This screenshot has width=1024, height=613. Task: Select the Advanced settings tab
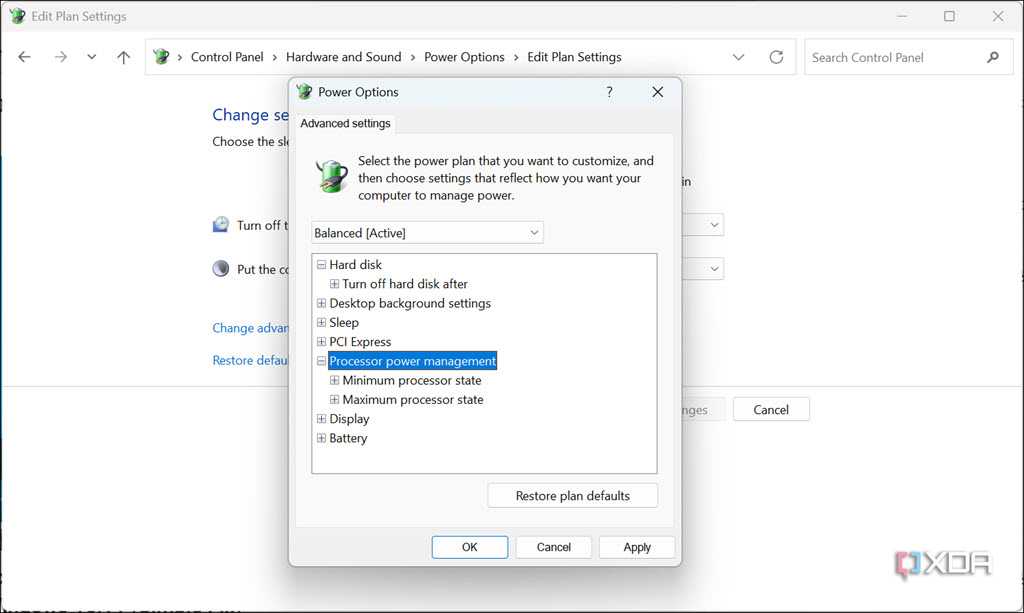pos(345,123)
